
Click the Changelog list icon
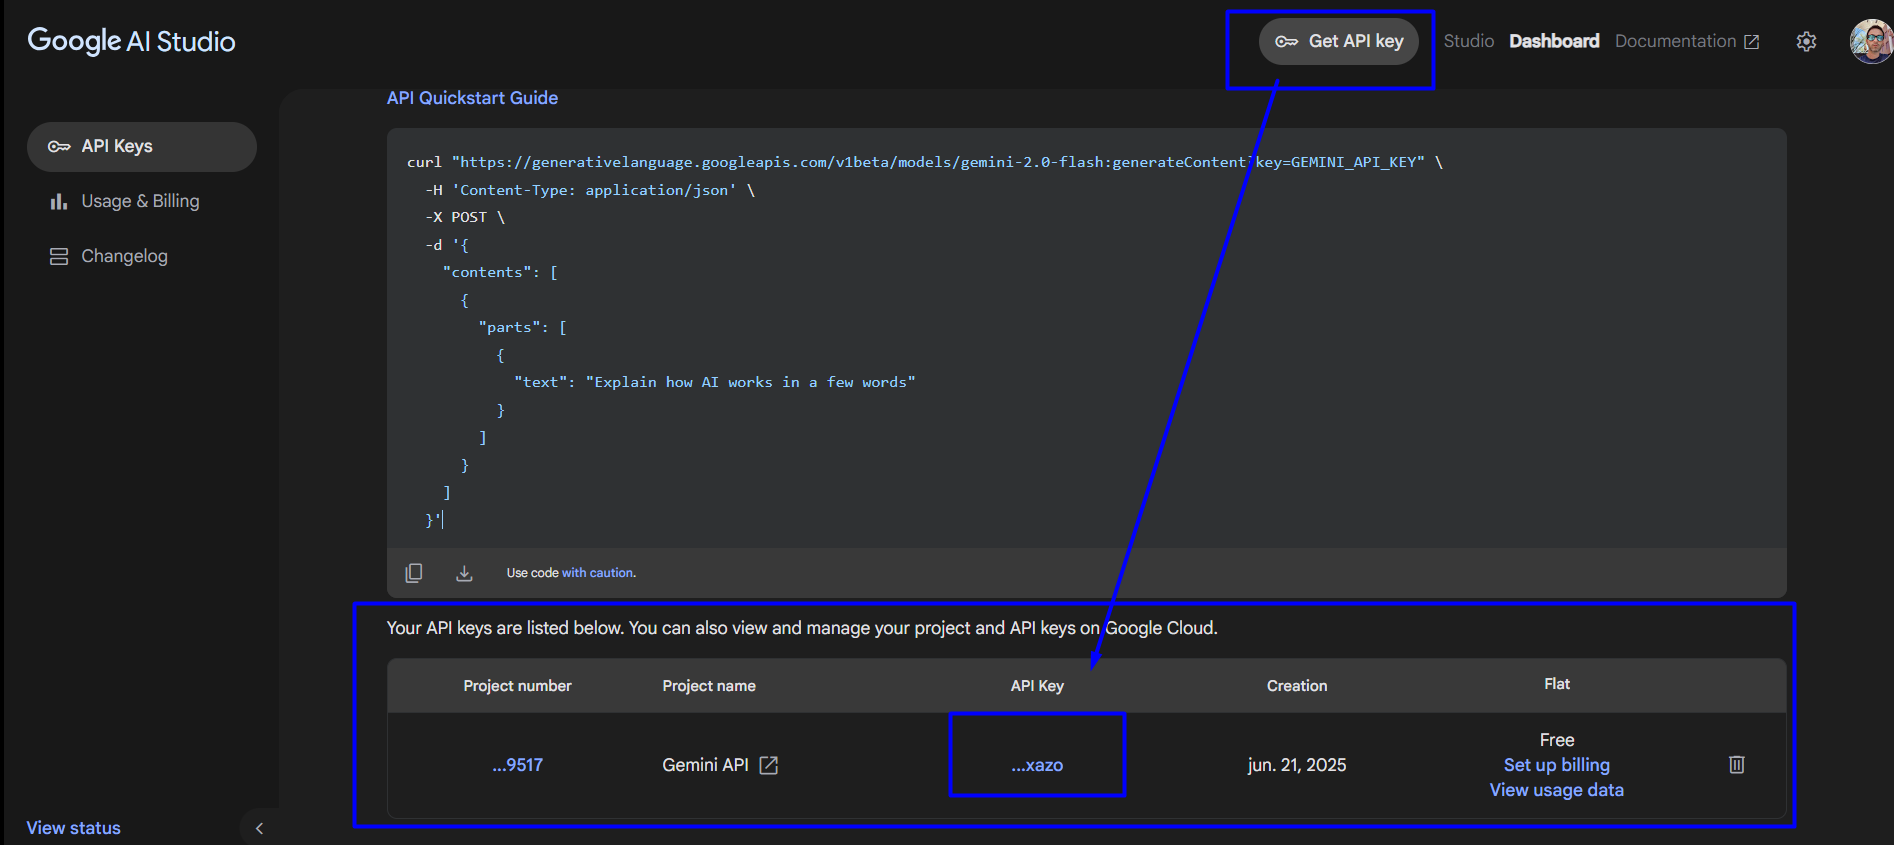pos(59,256)
